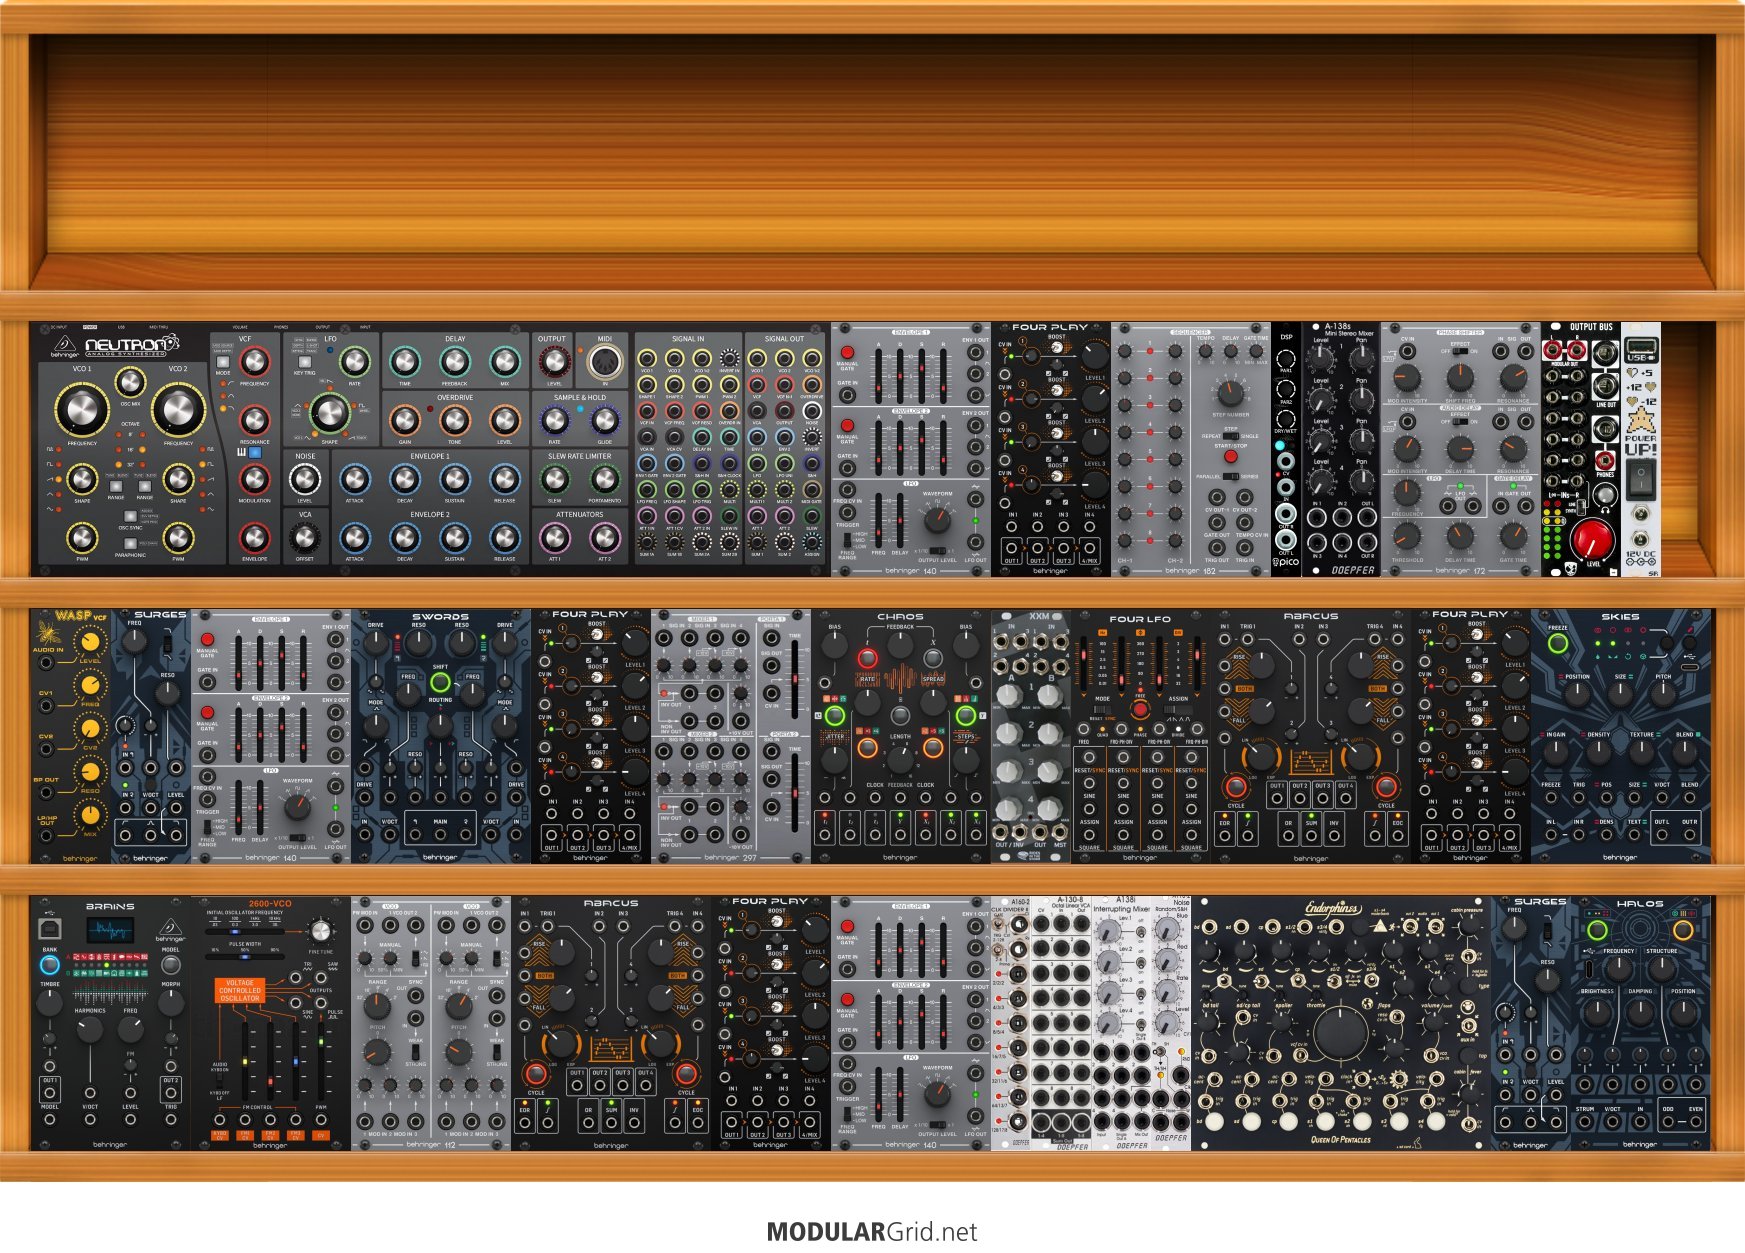Click the Neutron VCA Offset knob

click(x=304, y=539)
